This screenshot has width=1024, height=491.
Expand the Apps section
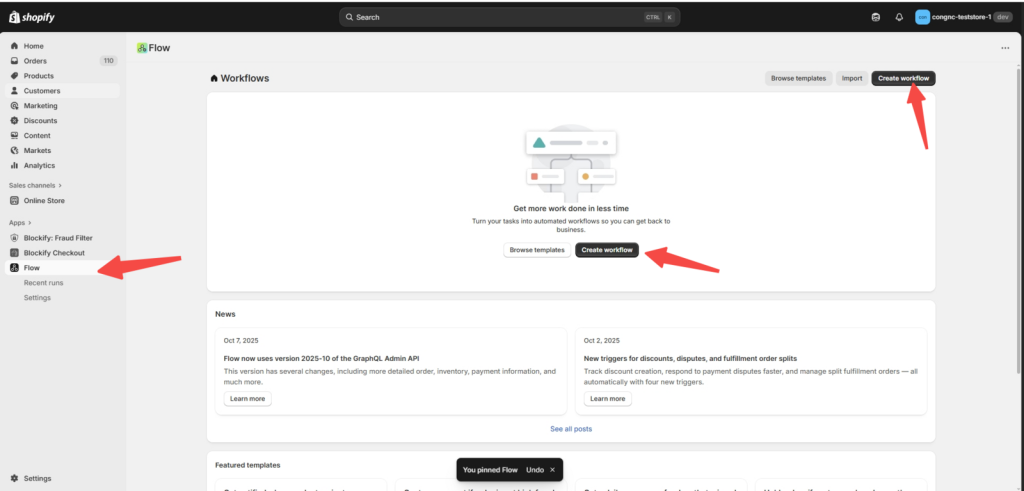20,223
